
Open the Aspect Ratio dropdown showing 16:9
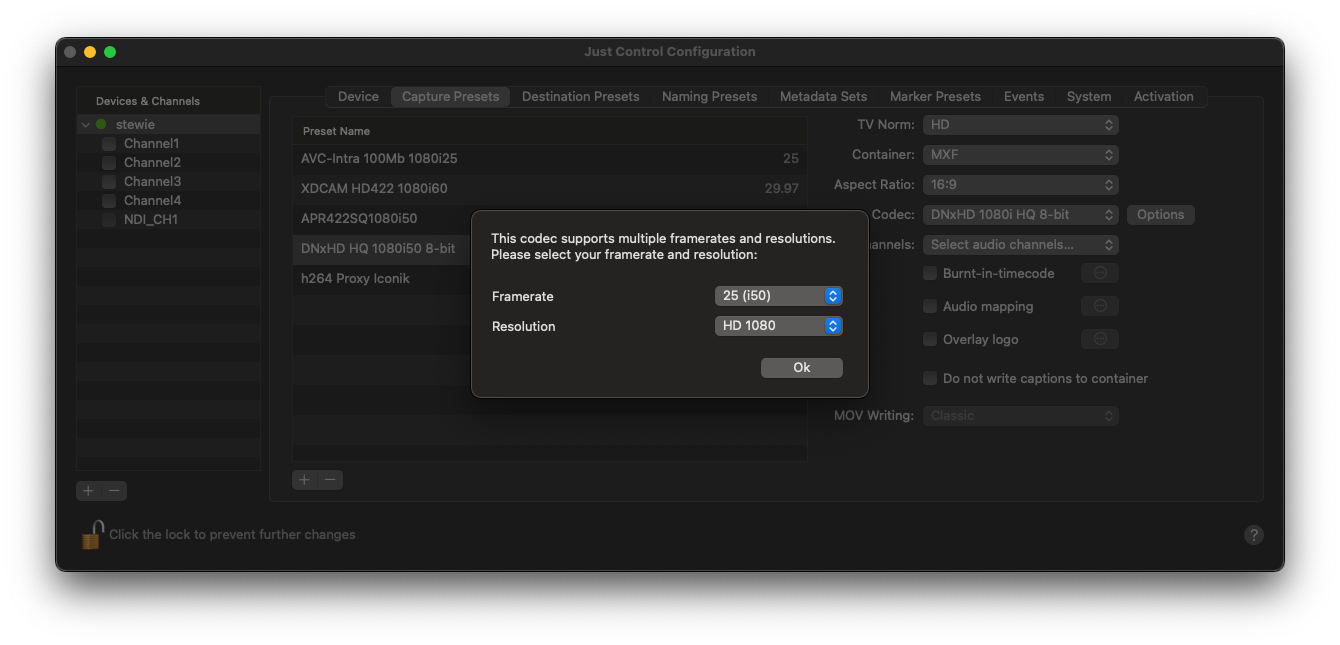click(1021, 185)
